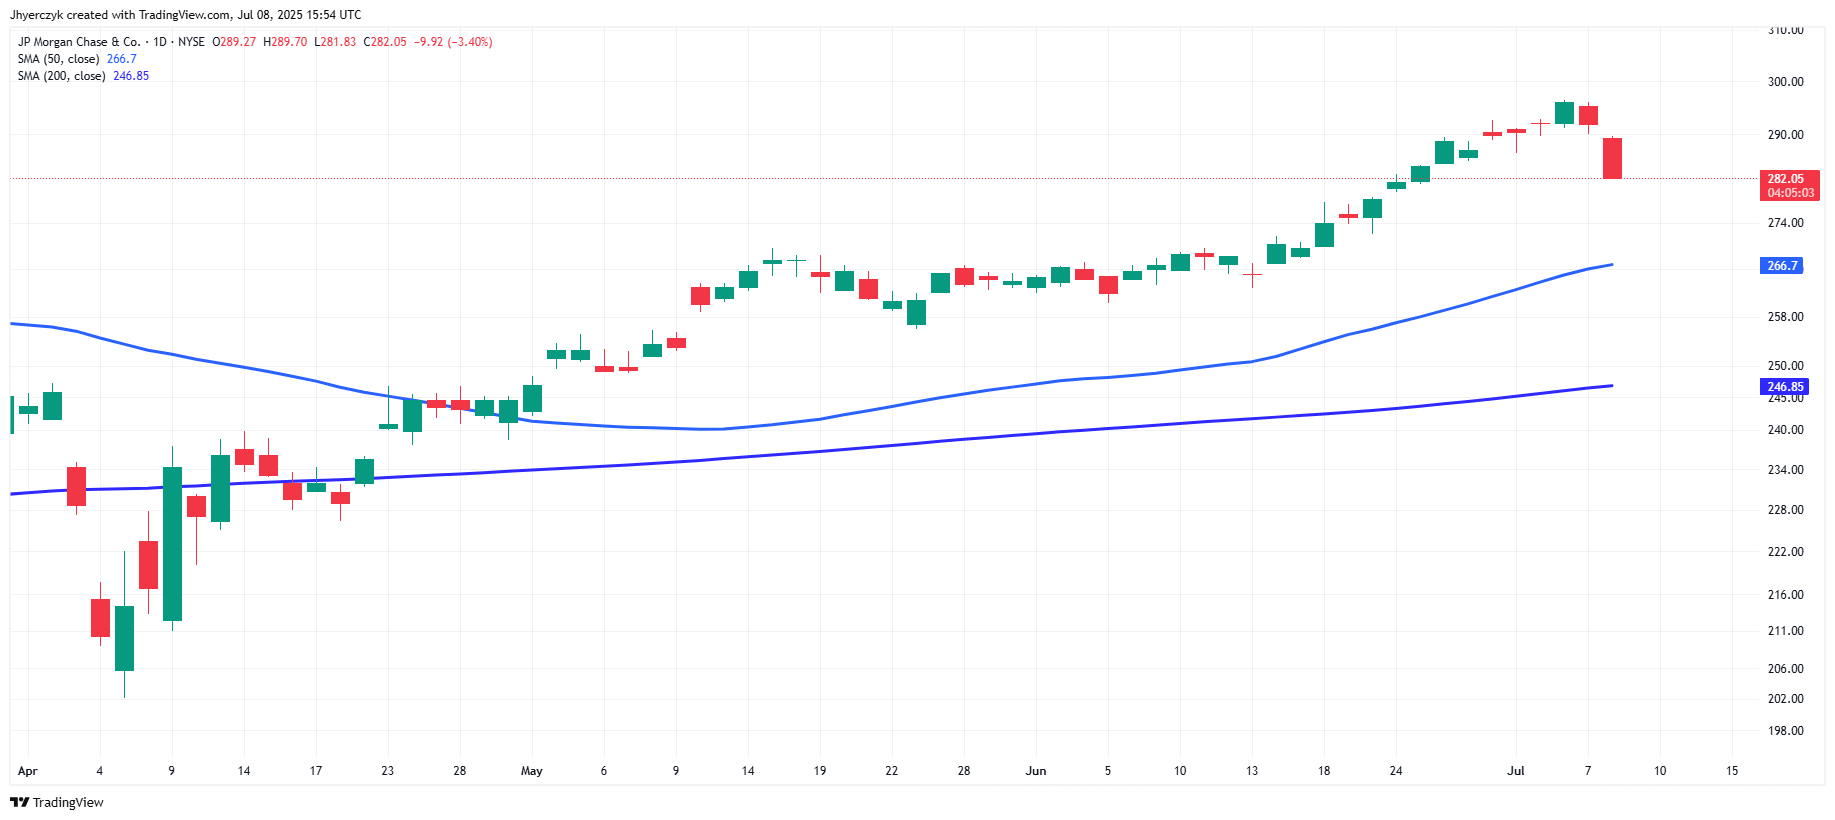Click the 300.00 price axis label
This screenshot has height=820, width=1835.
coord(1785,82)
